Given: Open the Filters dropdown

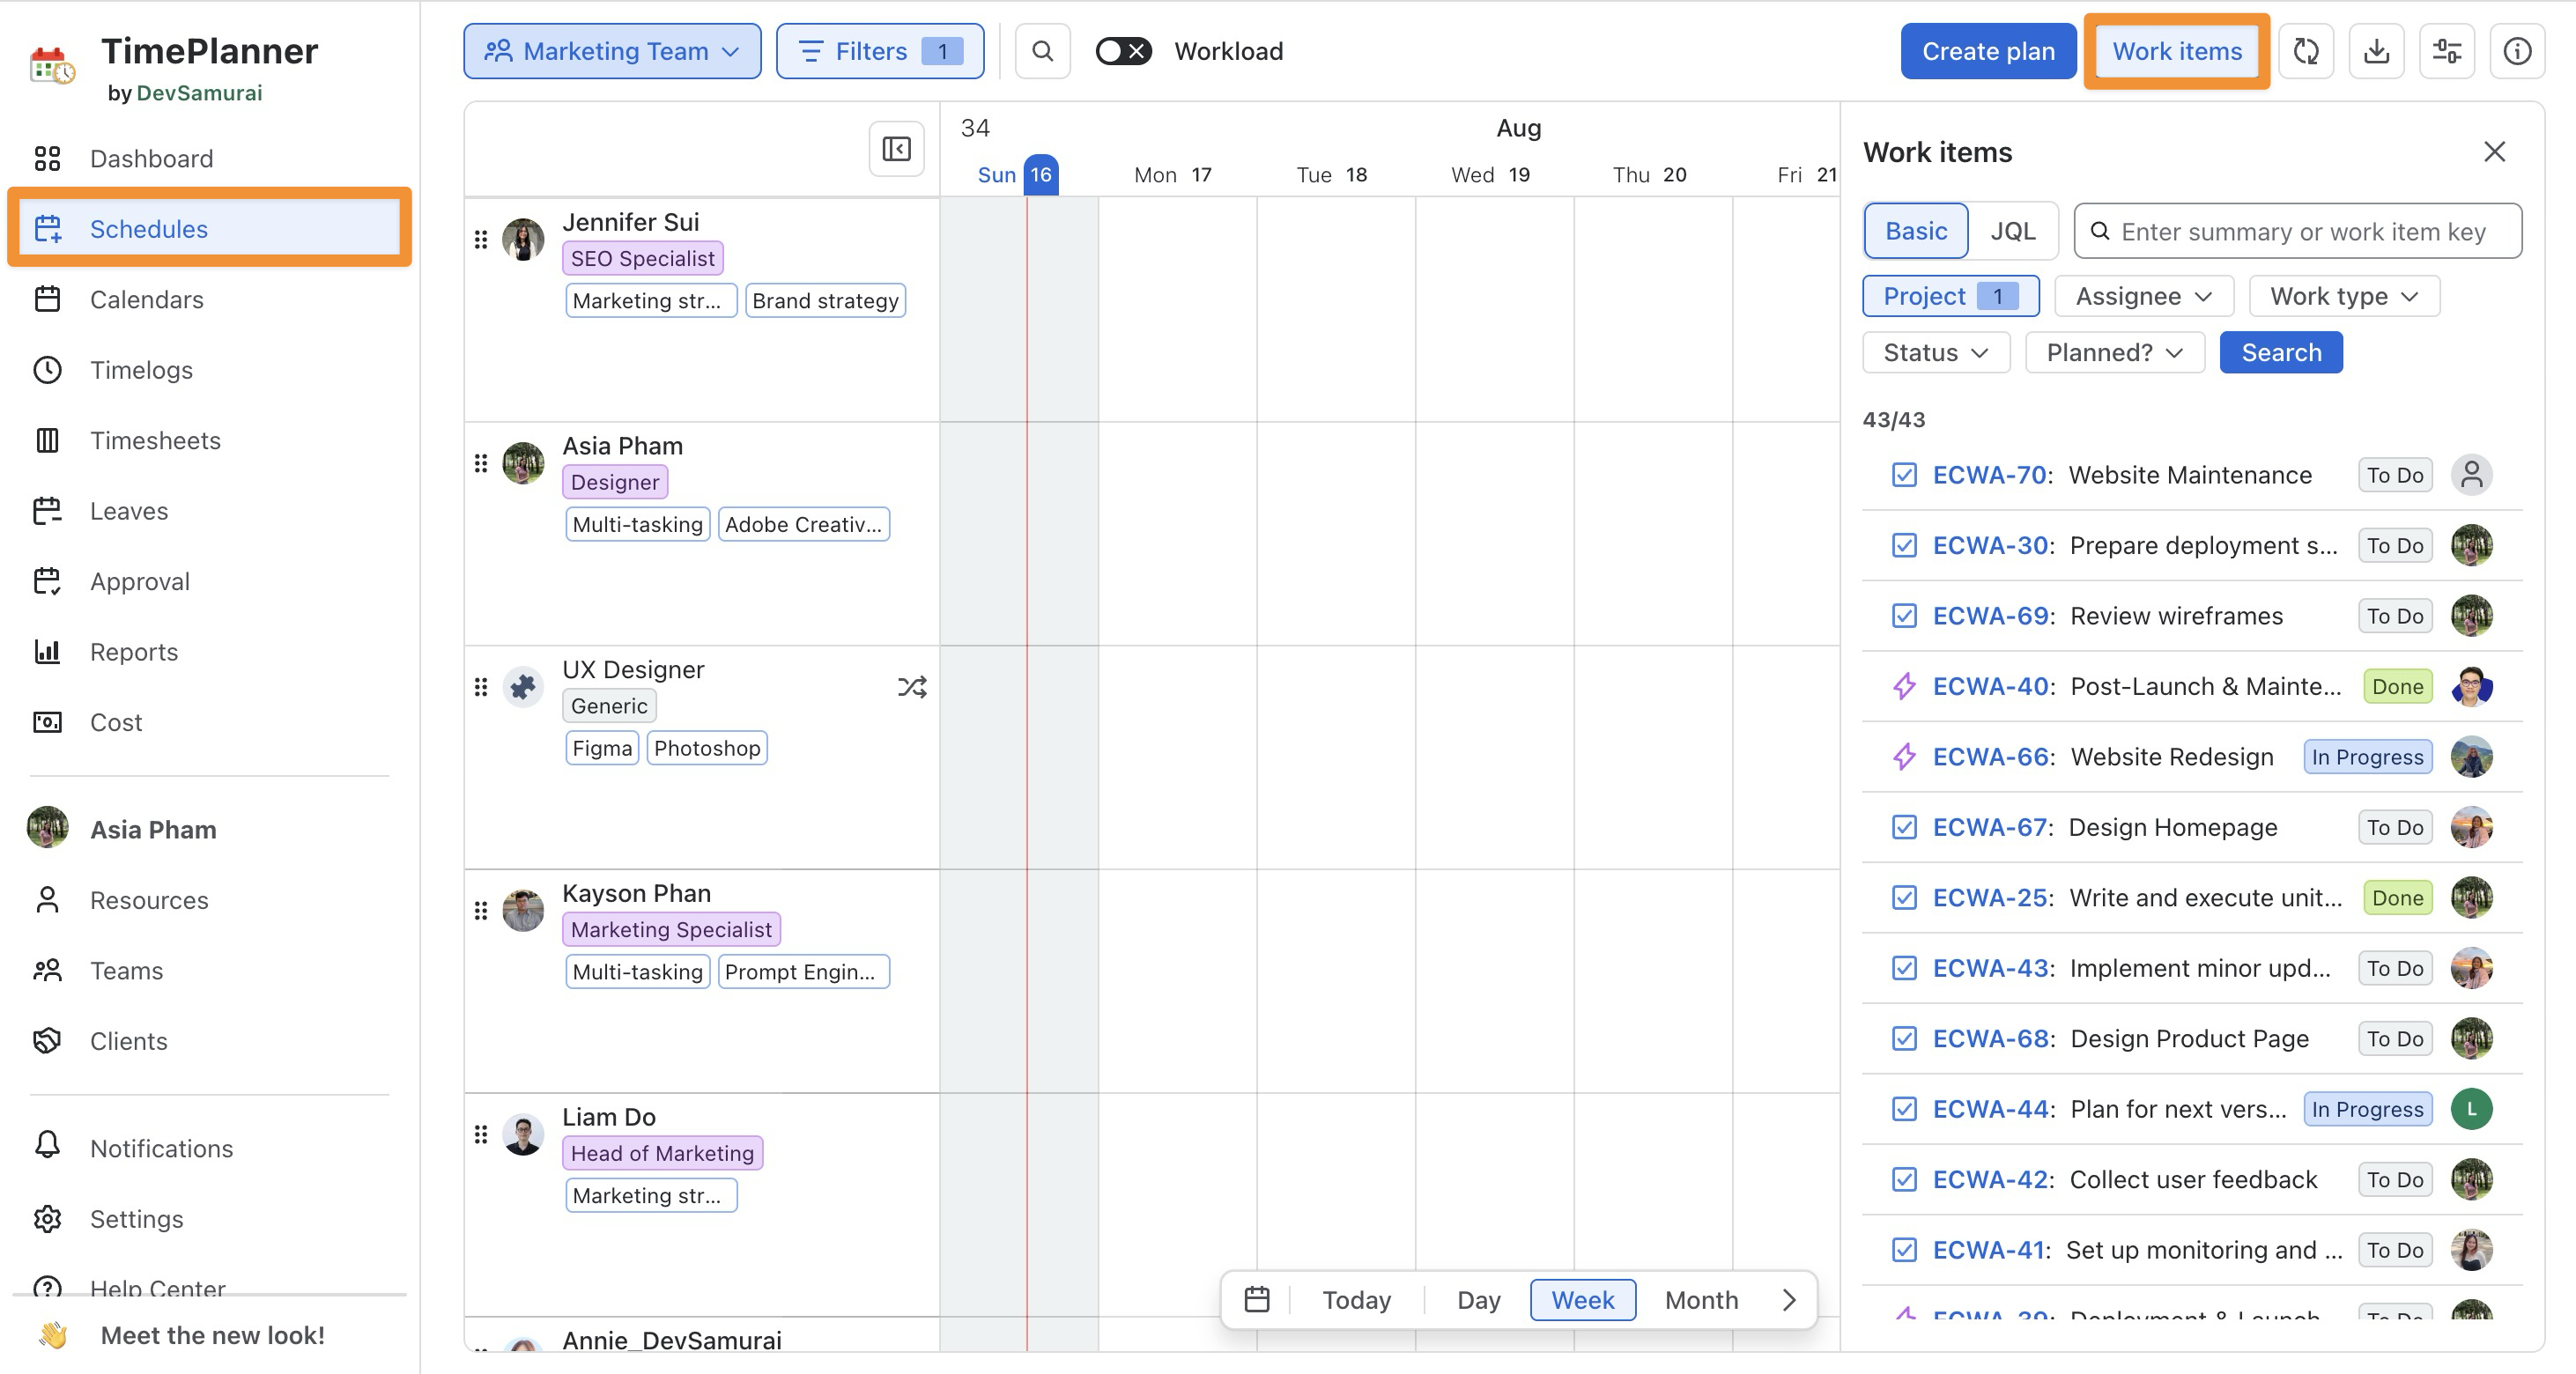Looking at the screenshot, I should (880, 51).
